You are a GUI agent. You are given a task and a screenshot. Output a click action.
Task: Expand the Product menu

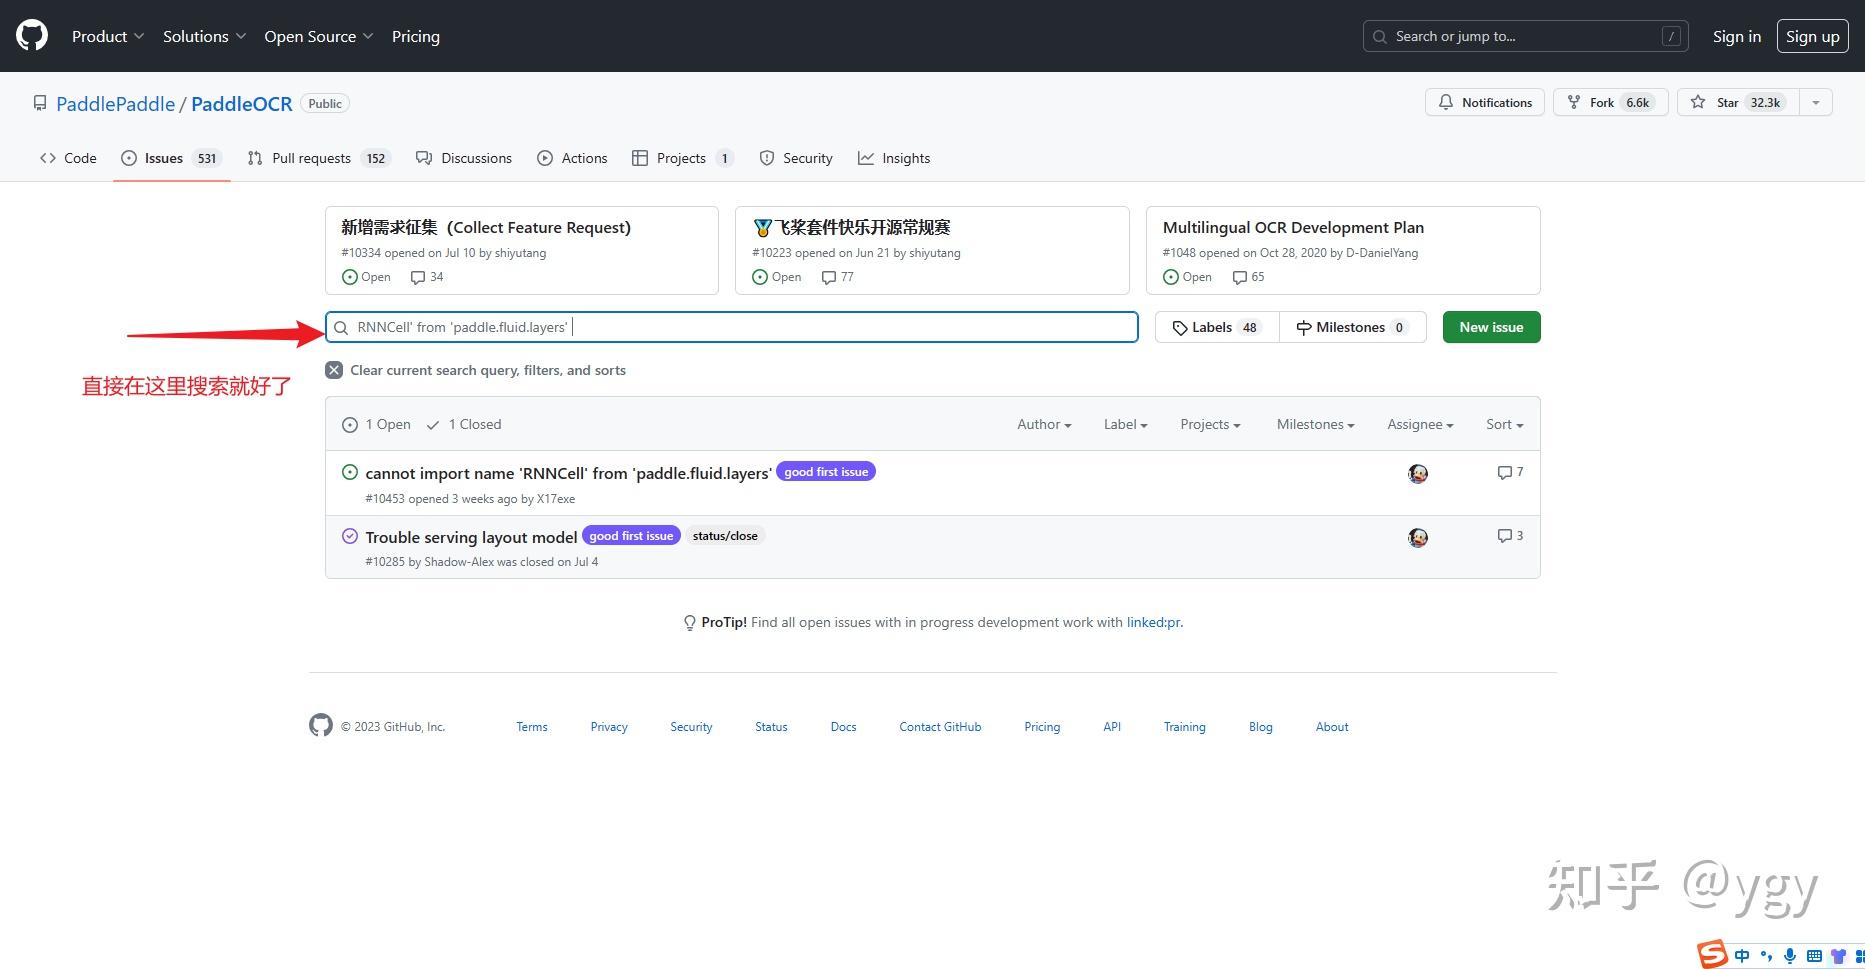(108, 36)
